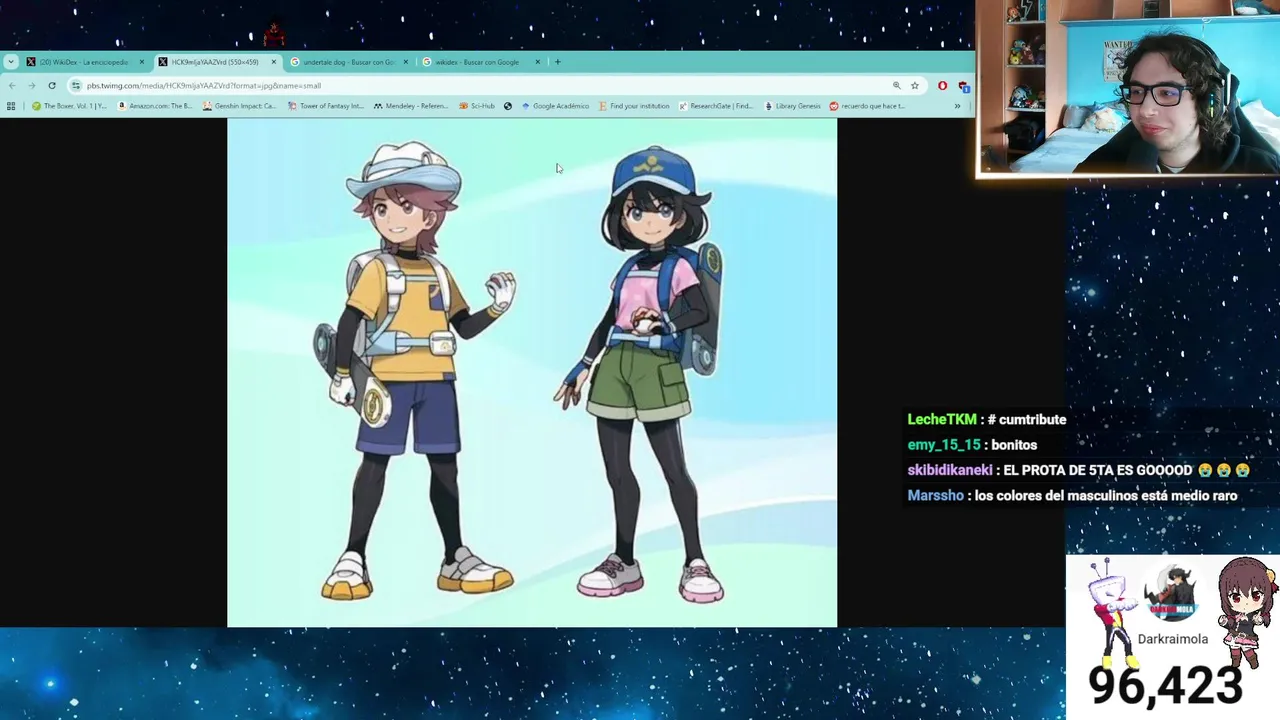Click the Darkraimola round avatar logo
This screenshot has width=1280, height=720.
(1172, 594)
